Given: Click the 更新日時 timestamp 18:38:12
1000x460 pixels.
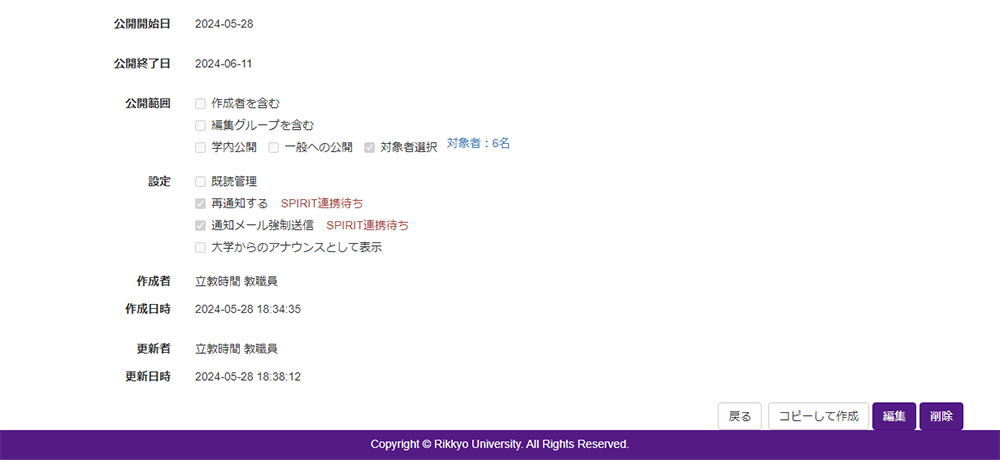Looking at the screenshot, I should click(x=248, y=377).
